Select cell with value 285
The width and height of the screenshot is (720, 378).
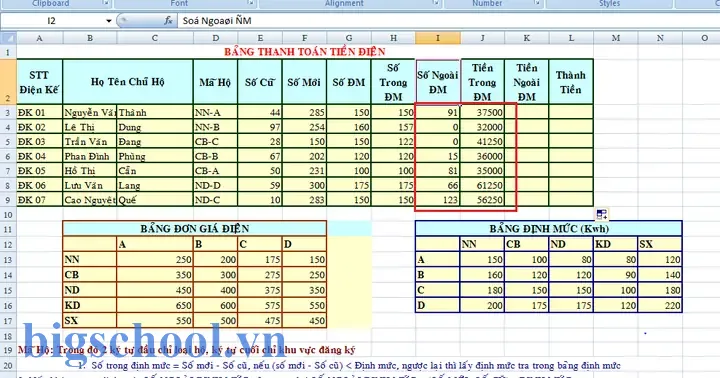304,112
